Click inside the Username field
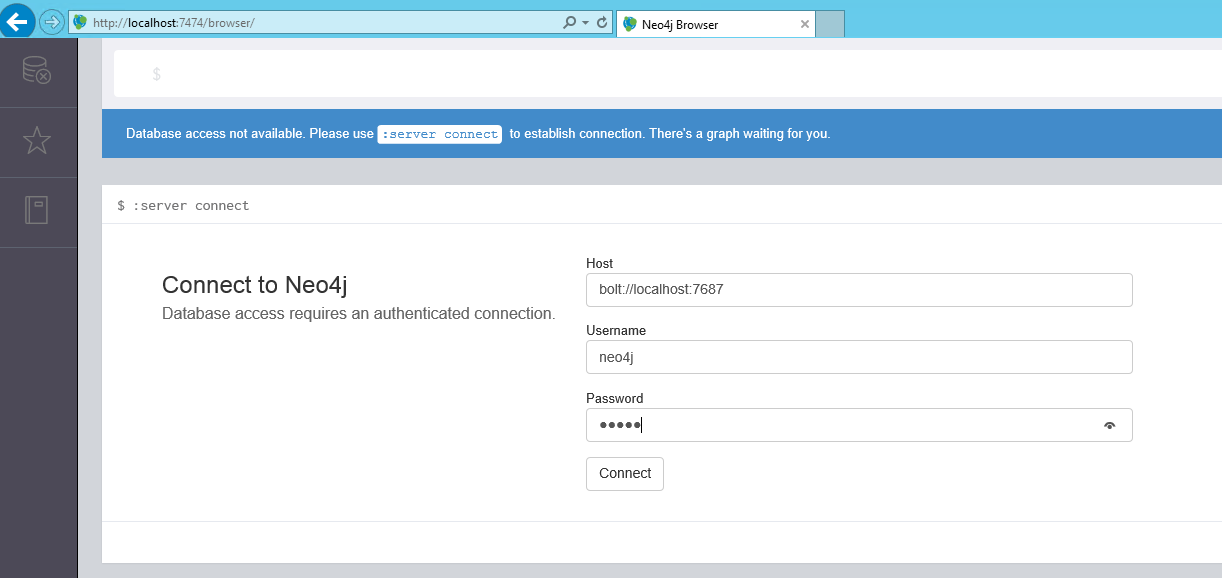This screenshot has width=1222, height=578. pos(859,356)
